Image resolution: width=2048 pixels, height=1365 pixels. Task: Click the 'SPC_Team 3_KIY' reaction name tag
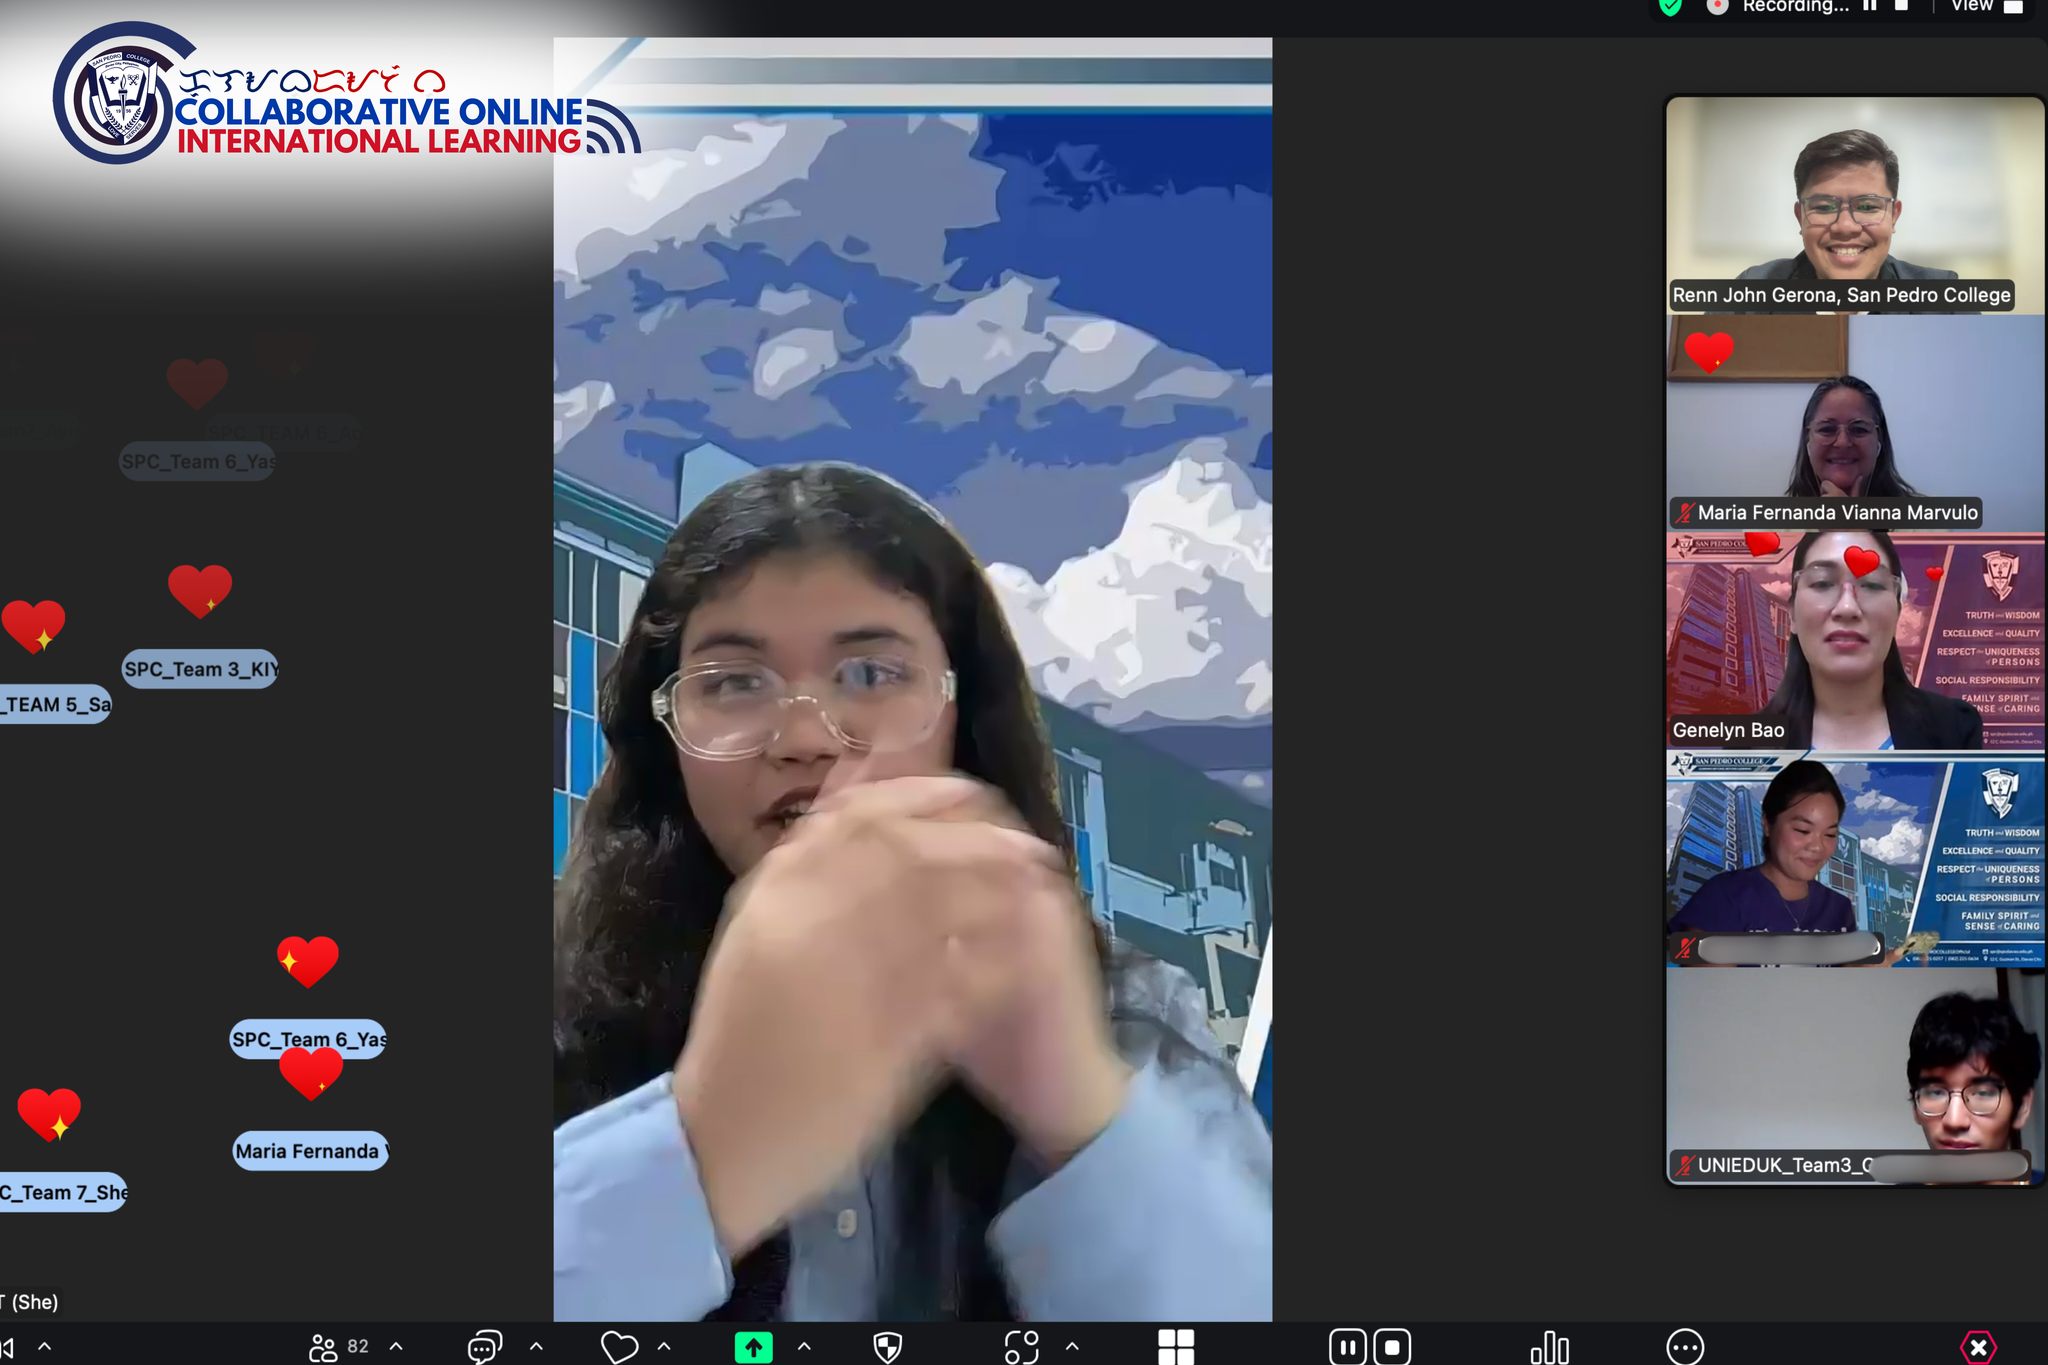click(x=200, y=669)
